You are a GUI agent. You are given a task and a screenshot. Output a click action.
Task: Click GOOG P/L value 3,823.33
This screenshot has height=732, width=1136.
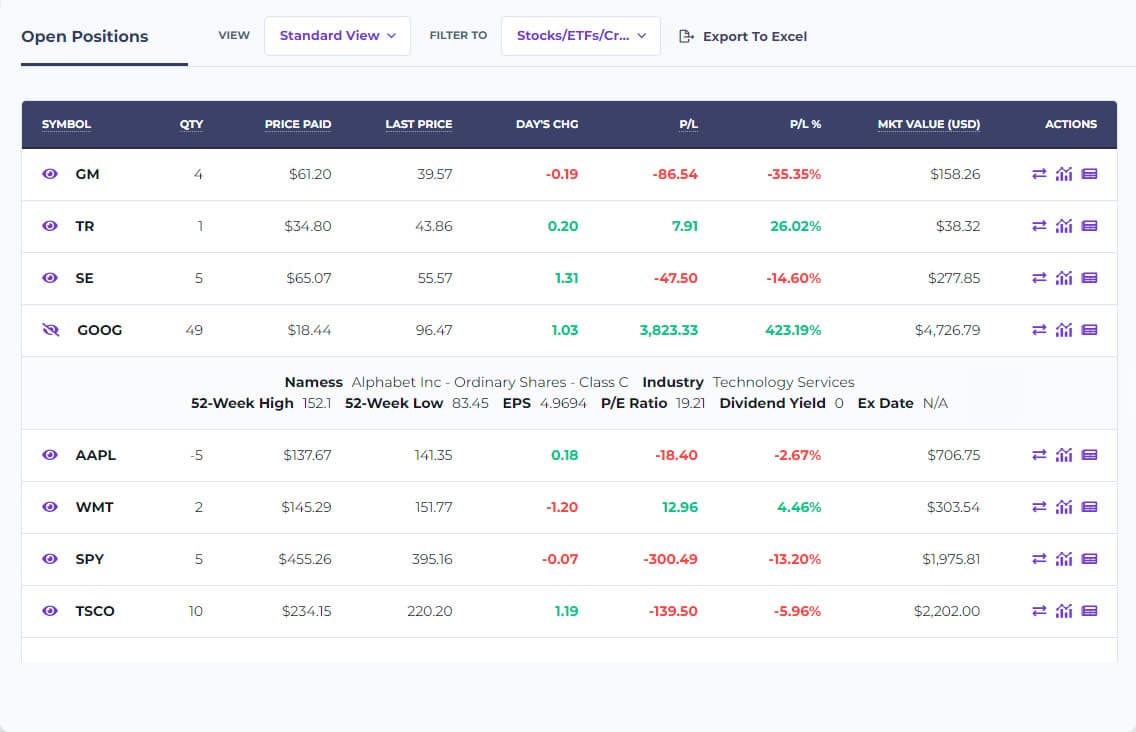[x=669, y=330]
